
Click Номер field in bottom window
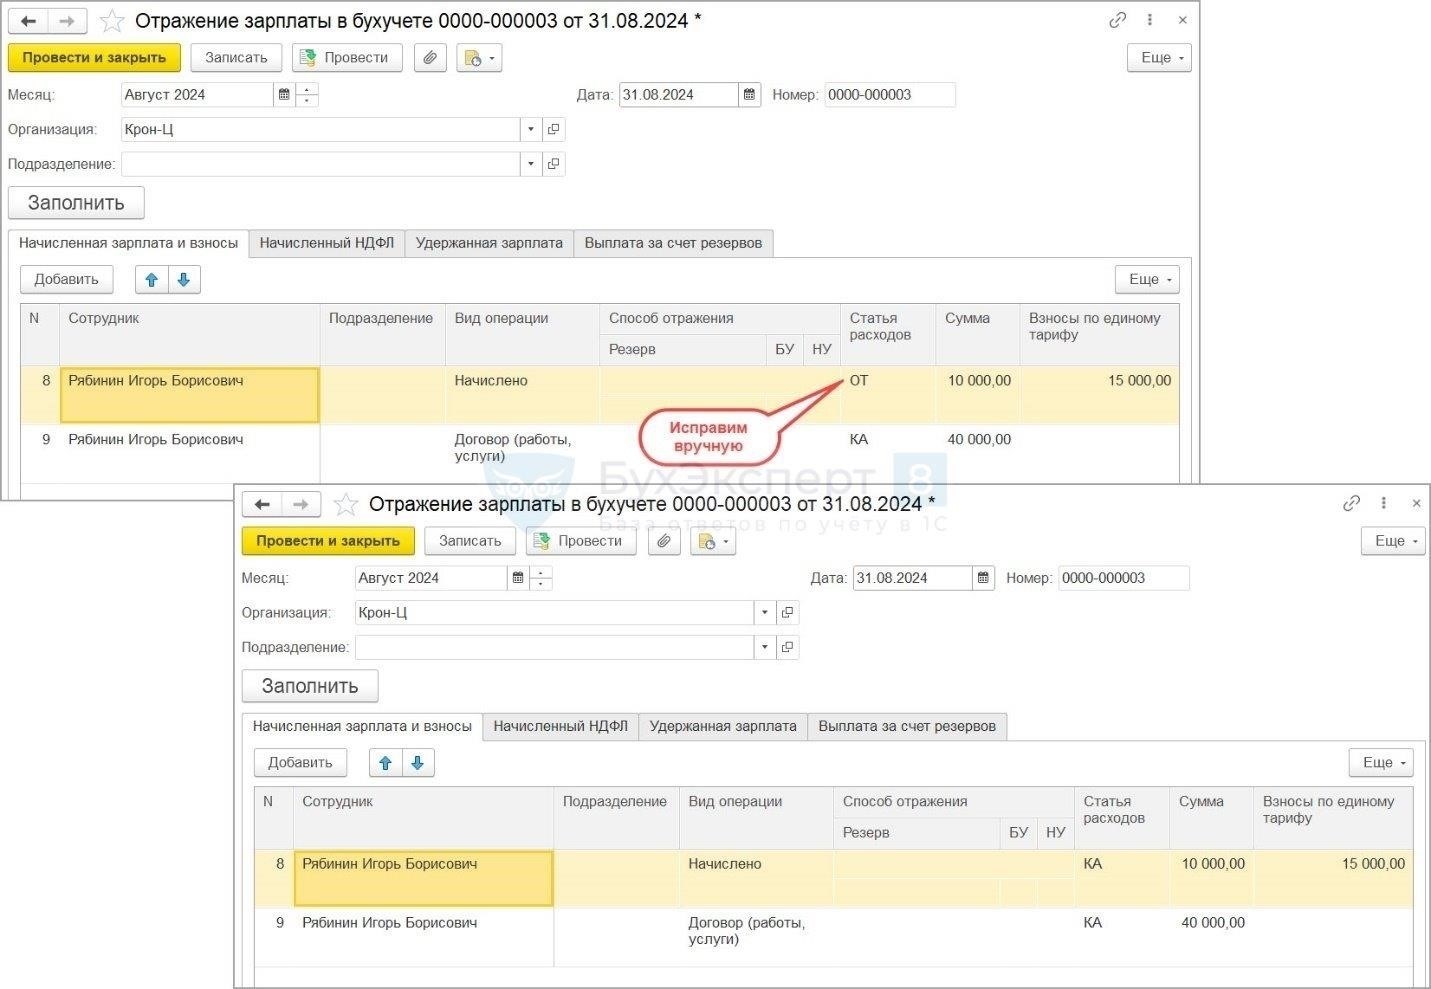click(1124, 578)
